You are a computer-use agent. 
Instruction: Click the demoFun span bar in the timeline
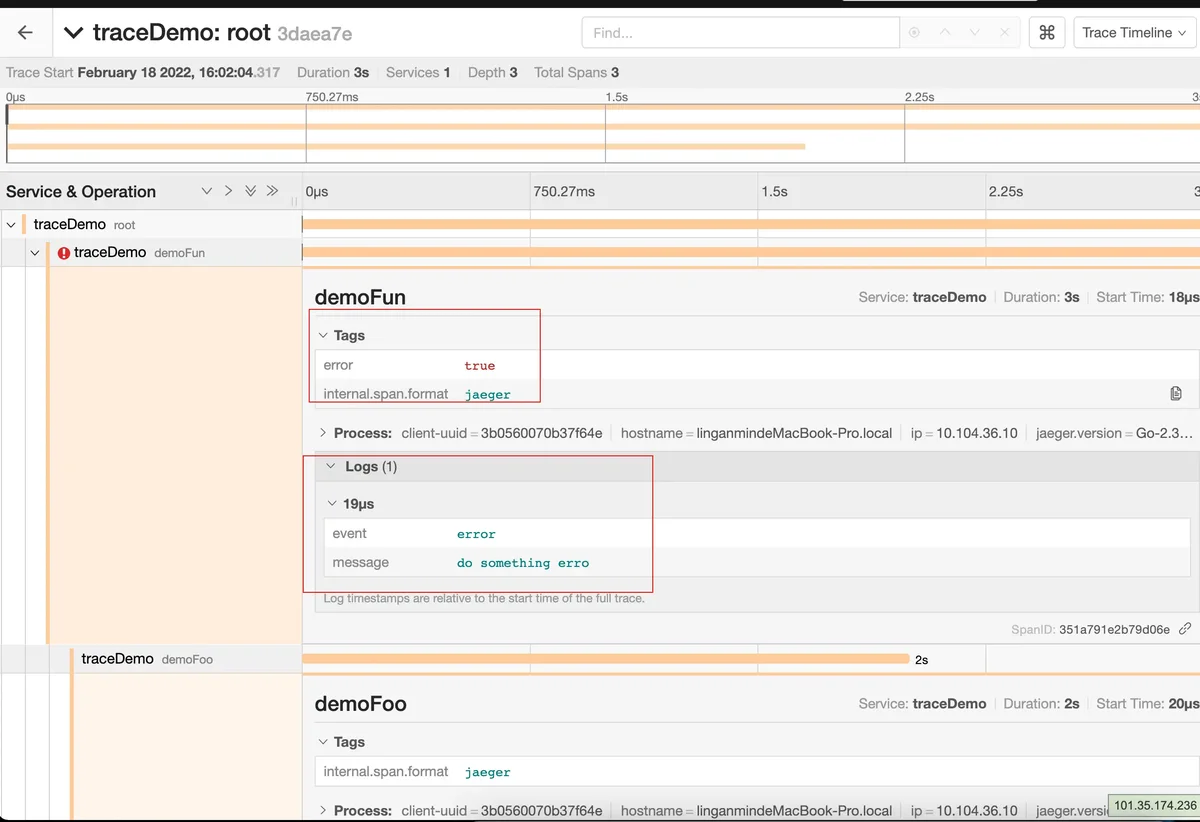751,253
